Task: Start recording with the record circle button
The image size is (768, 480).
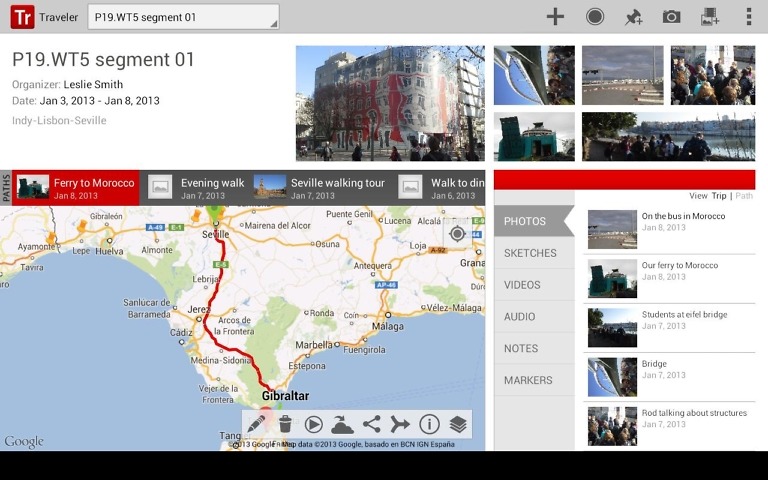Action: (x=595, y=16)
